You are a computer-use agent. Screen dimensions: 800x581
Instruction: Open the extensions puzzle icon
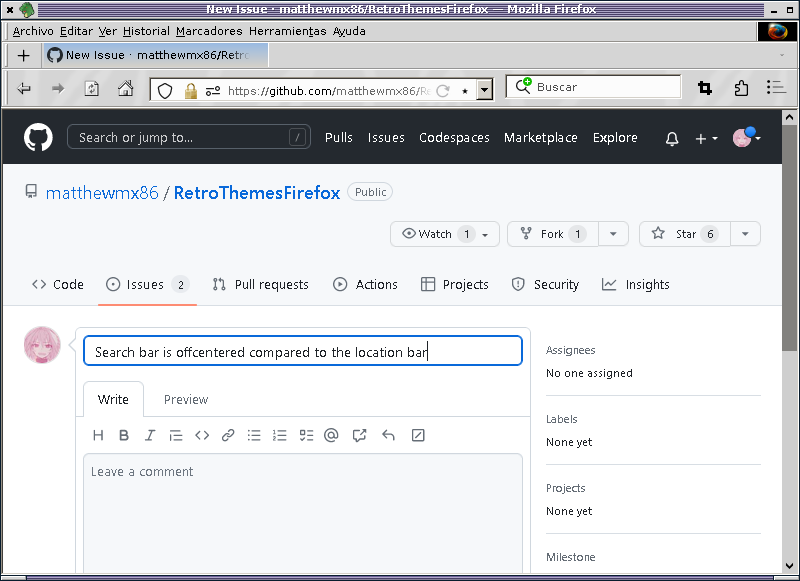(x=741, y=88)
